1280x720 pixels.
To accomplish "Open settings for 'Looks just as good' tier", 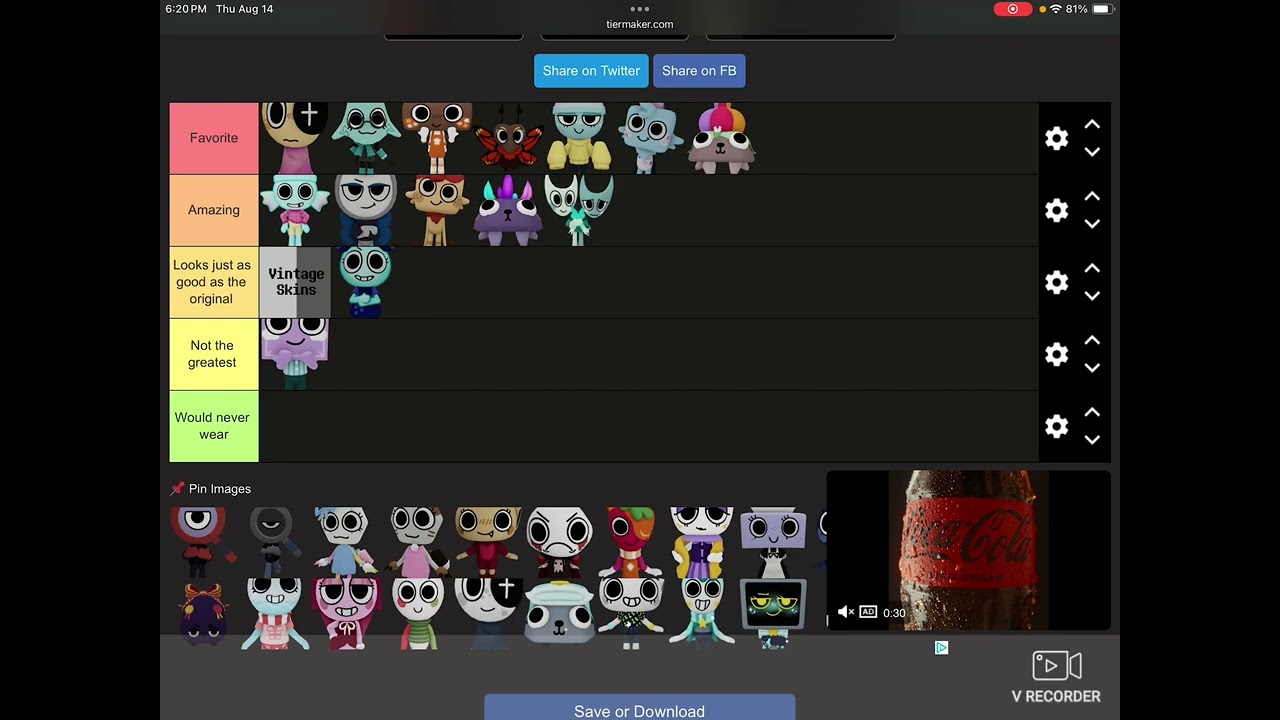I will [1056, 282].
